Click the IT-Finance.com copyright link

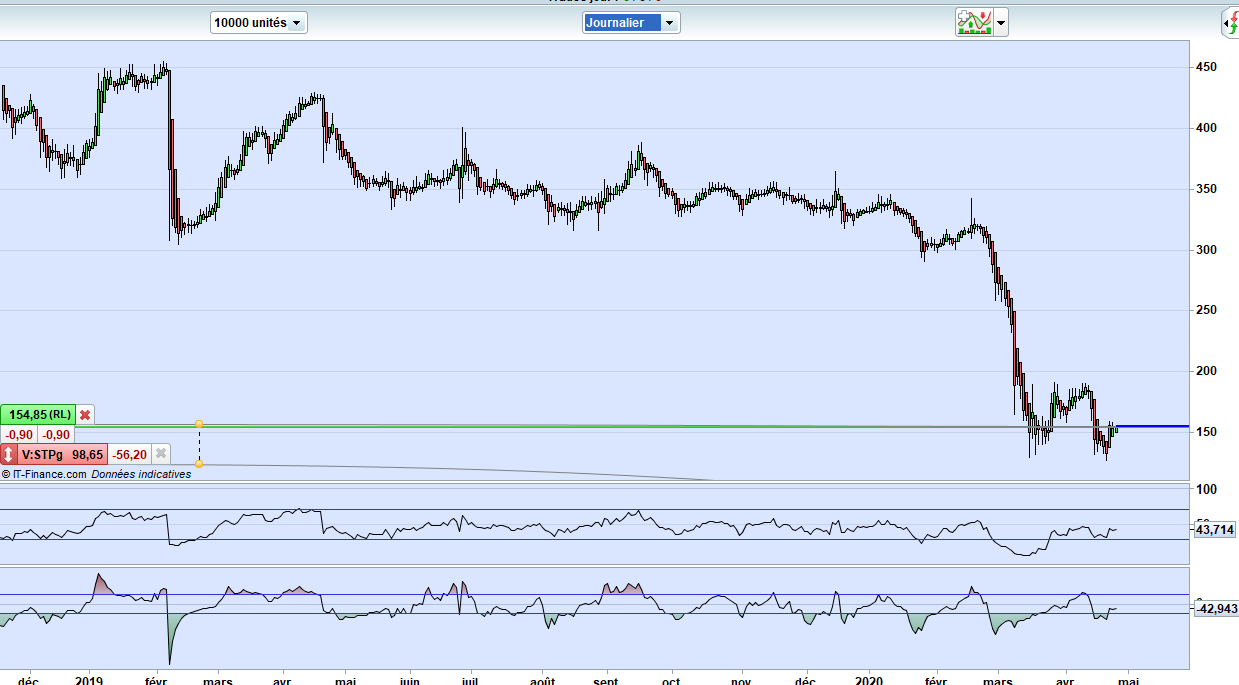click(44, 474)
